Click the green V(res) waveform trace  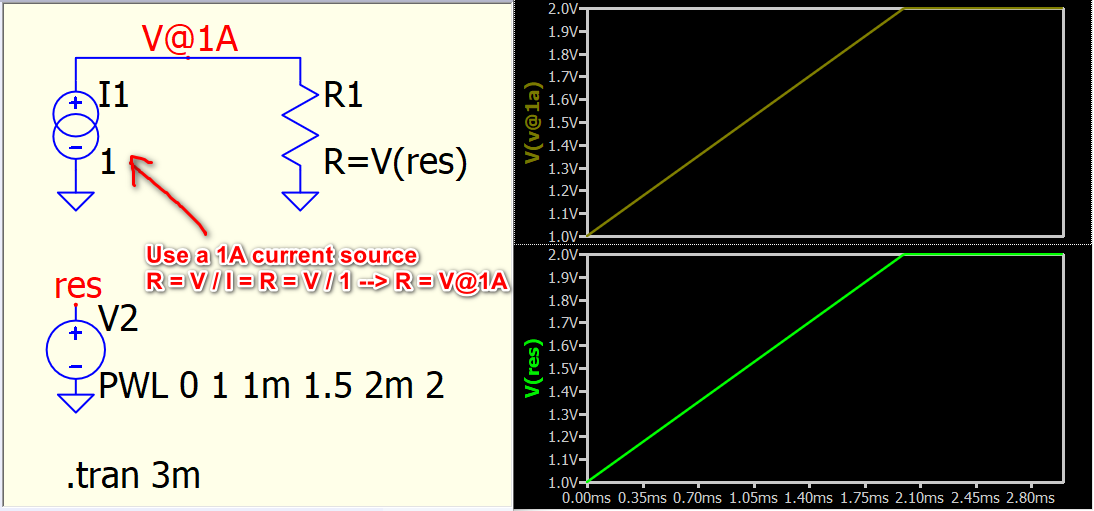click(x=747, y=369)
